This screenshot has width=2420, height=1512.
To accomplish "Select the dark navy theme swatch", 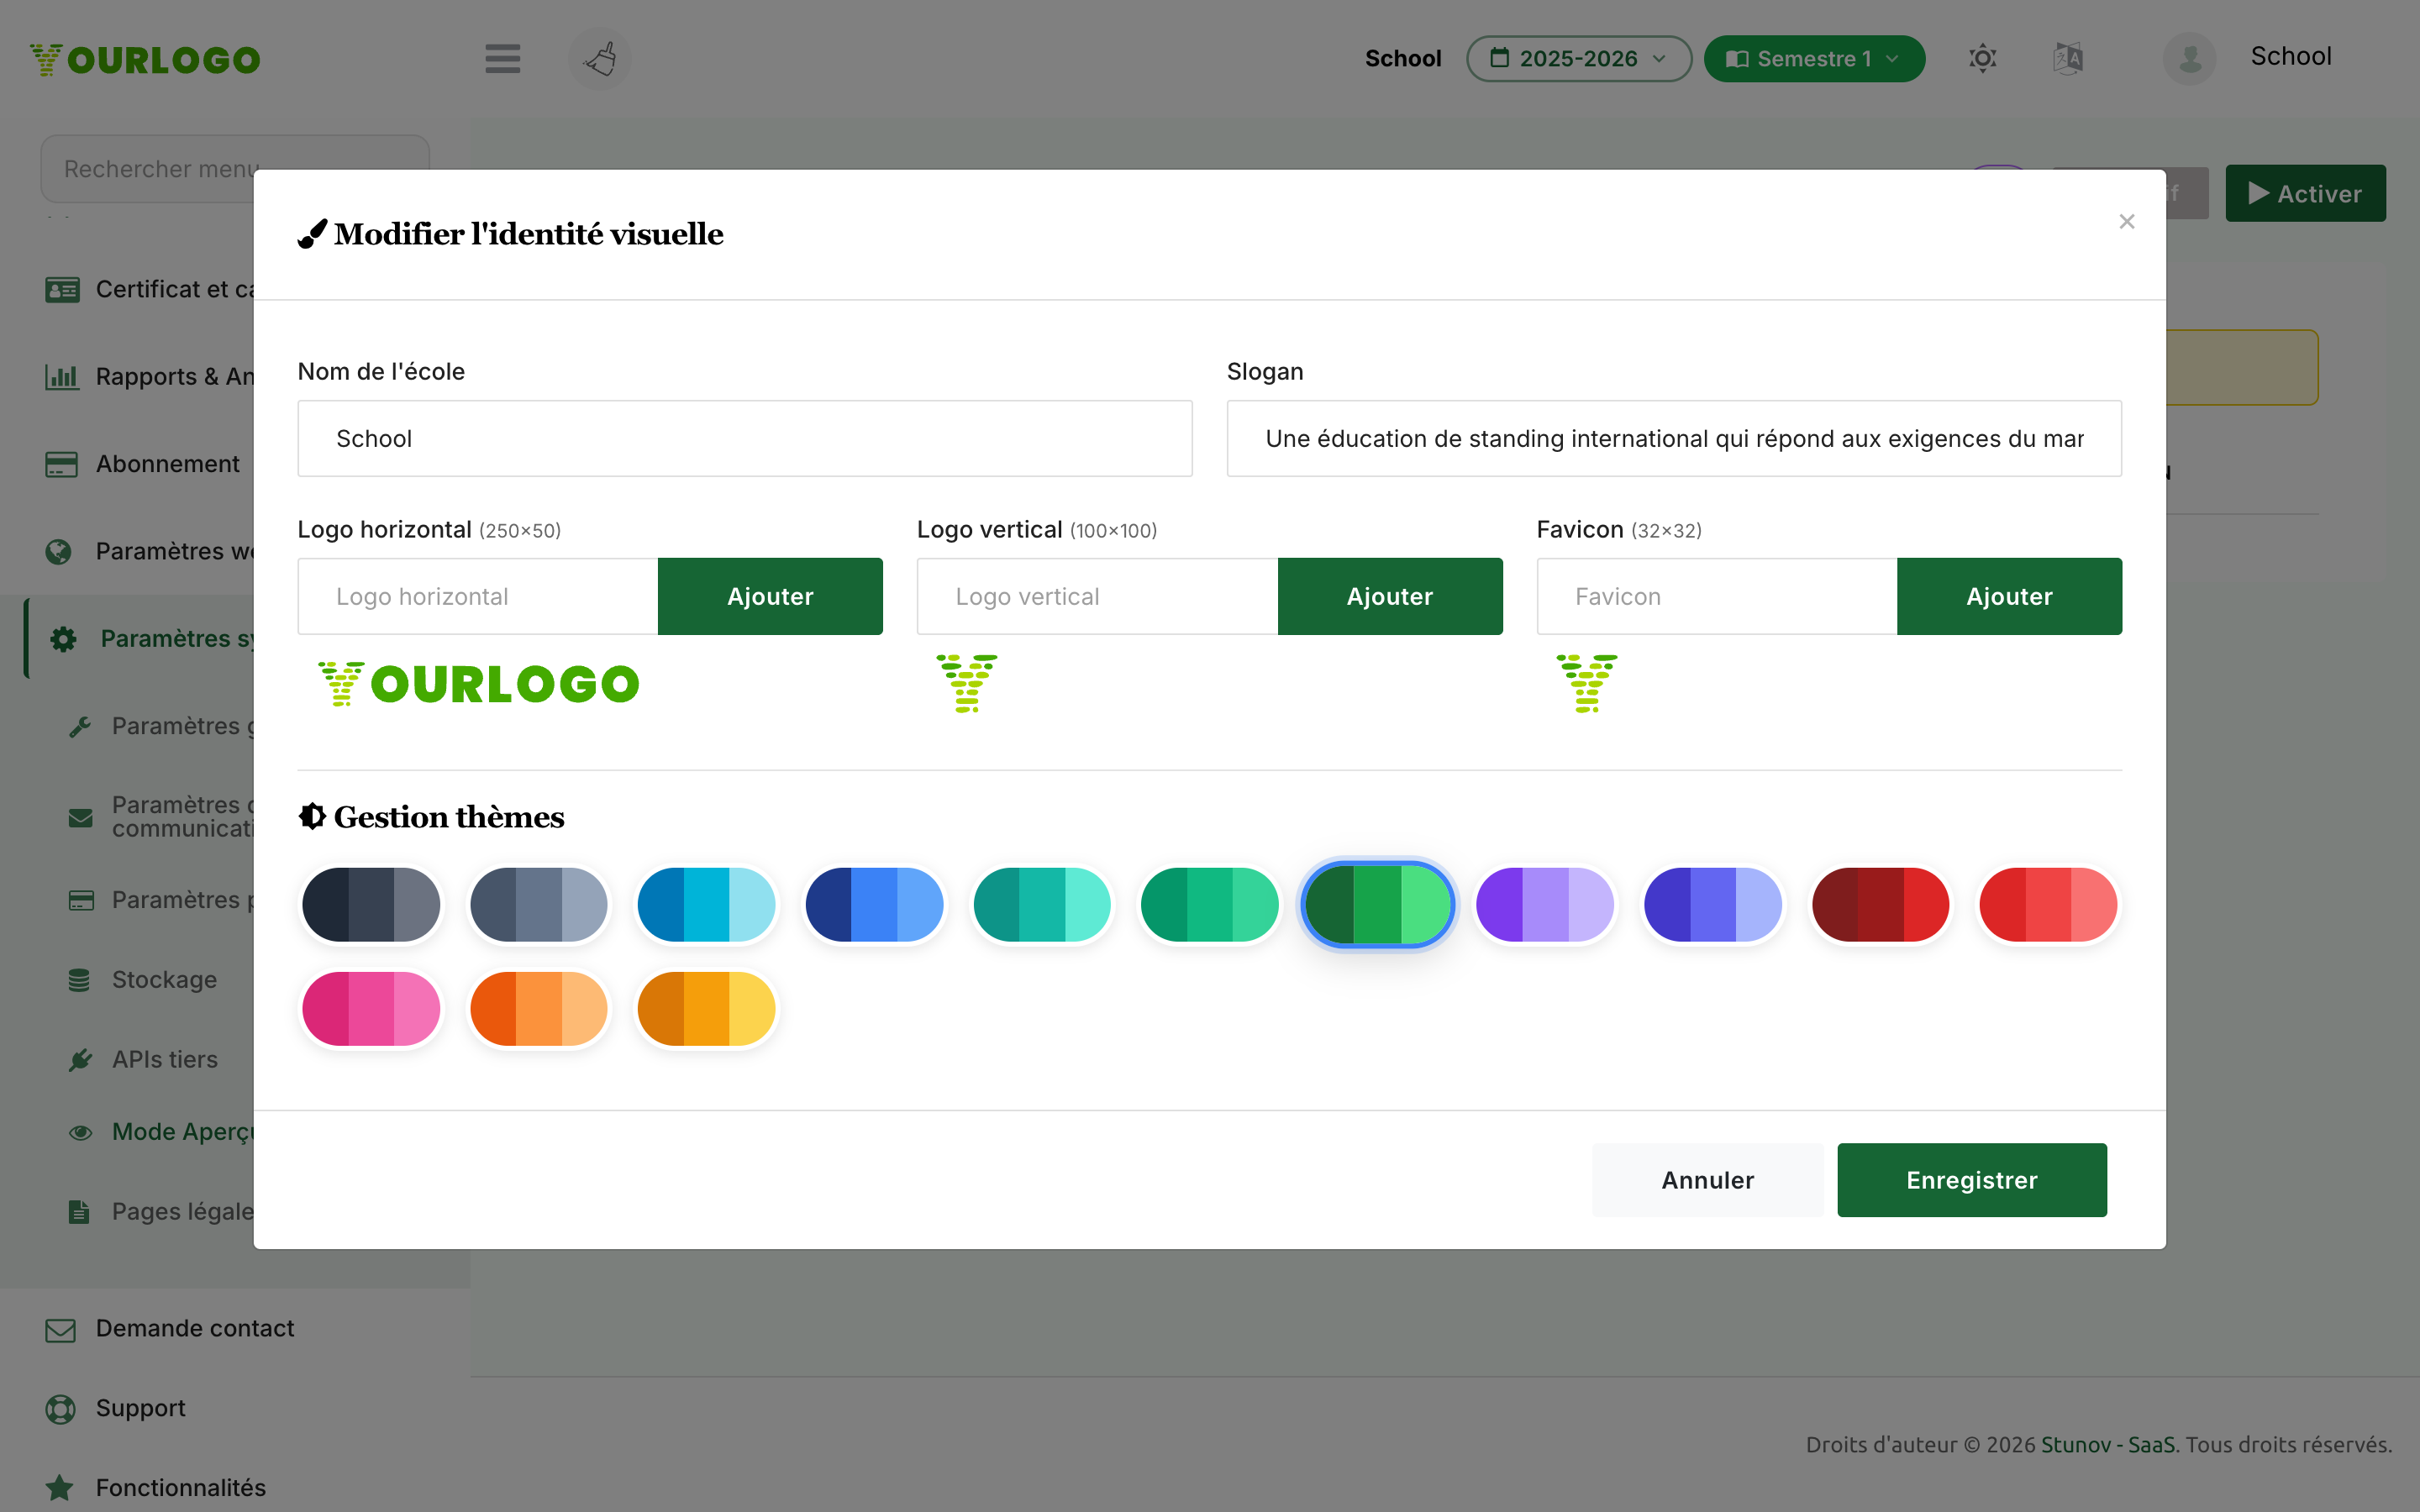I will click(x=371, y=904).
